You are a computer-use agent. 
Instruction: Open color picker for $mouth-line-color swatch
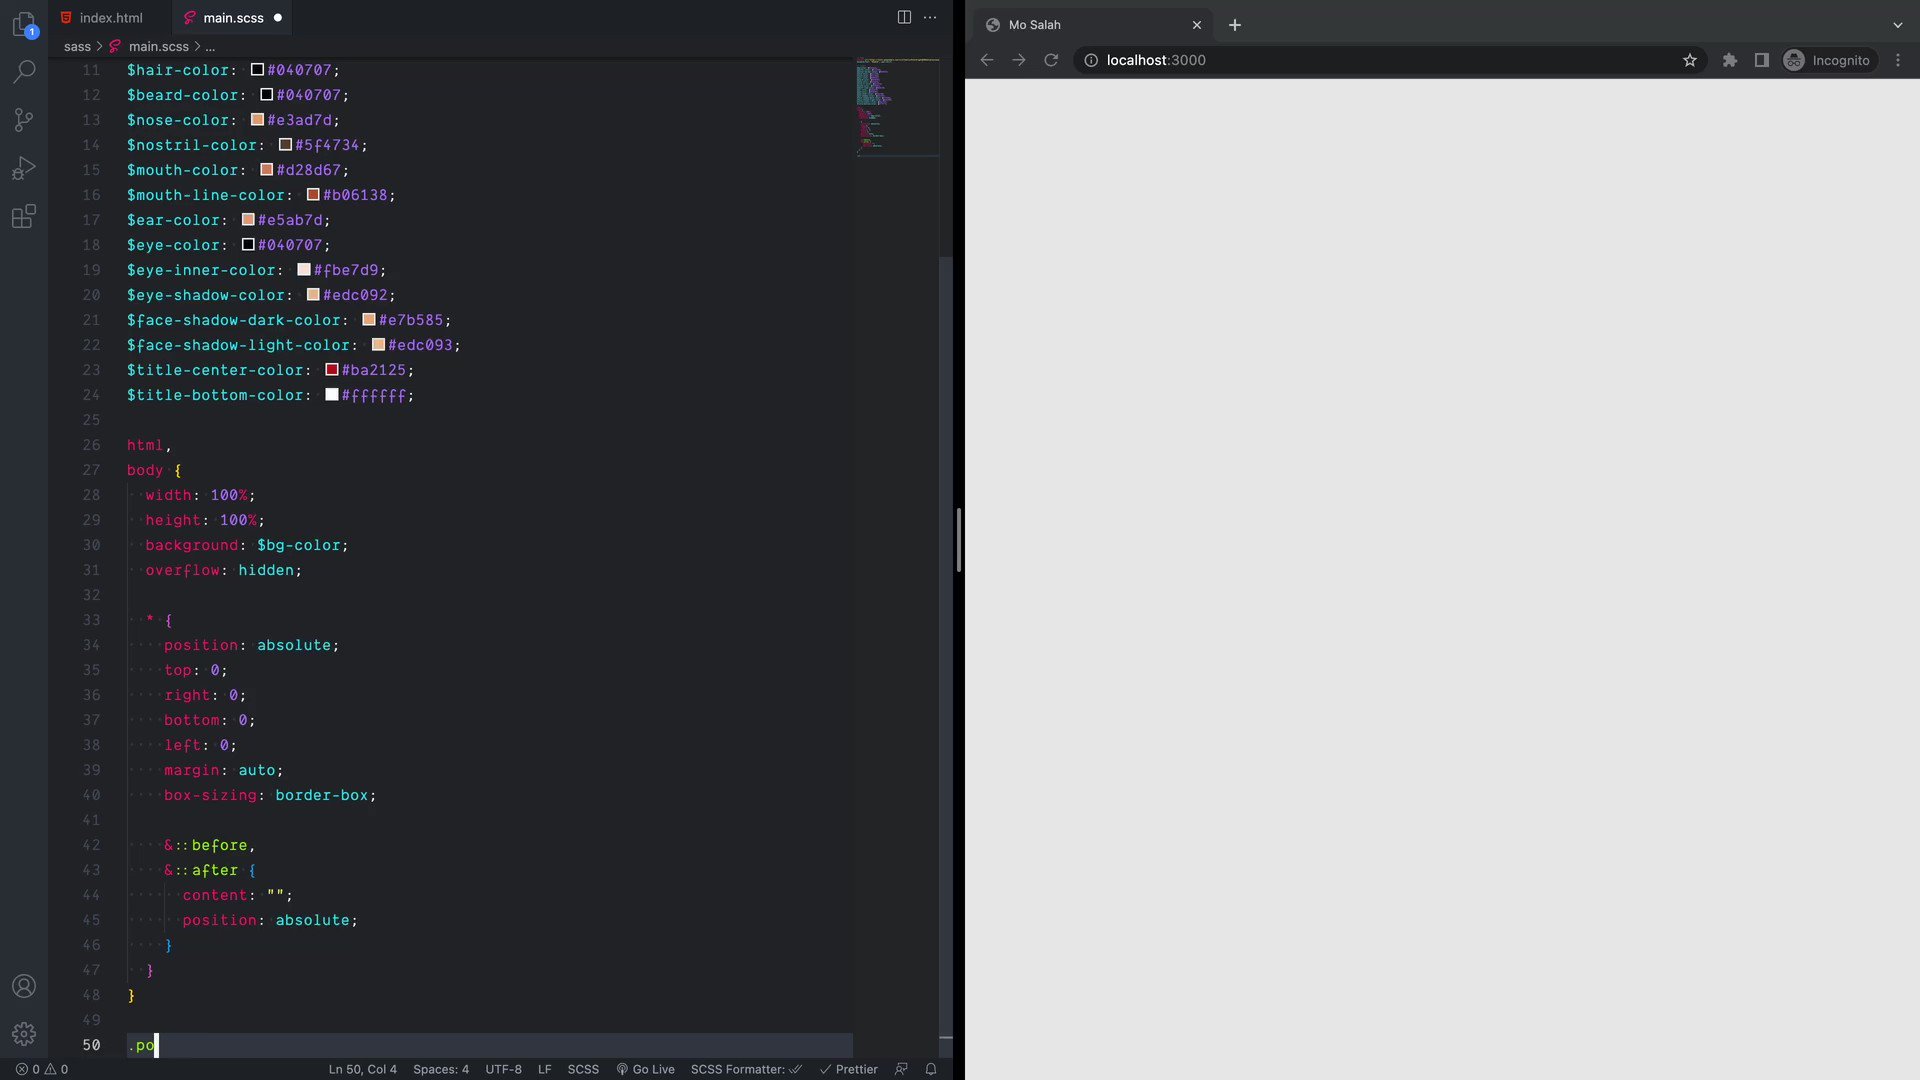313,195
